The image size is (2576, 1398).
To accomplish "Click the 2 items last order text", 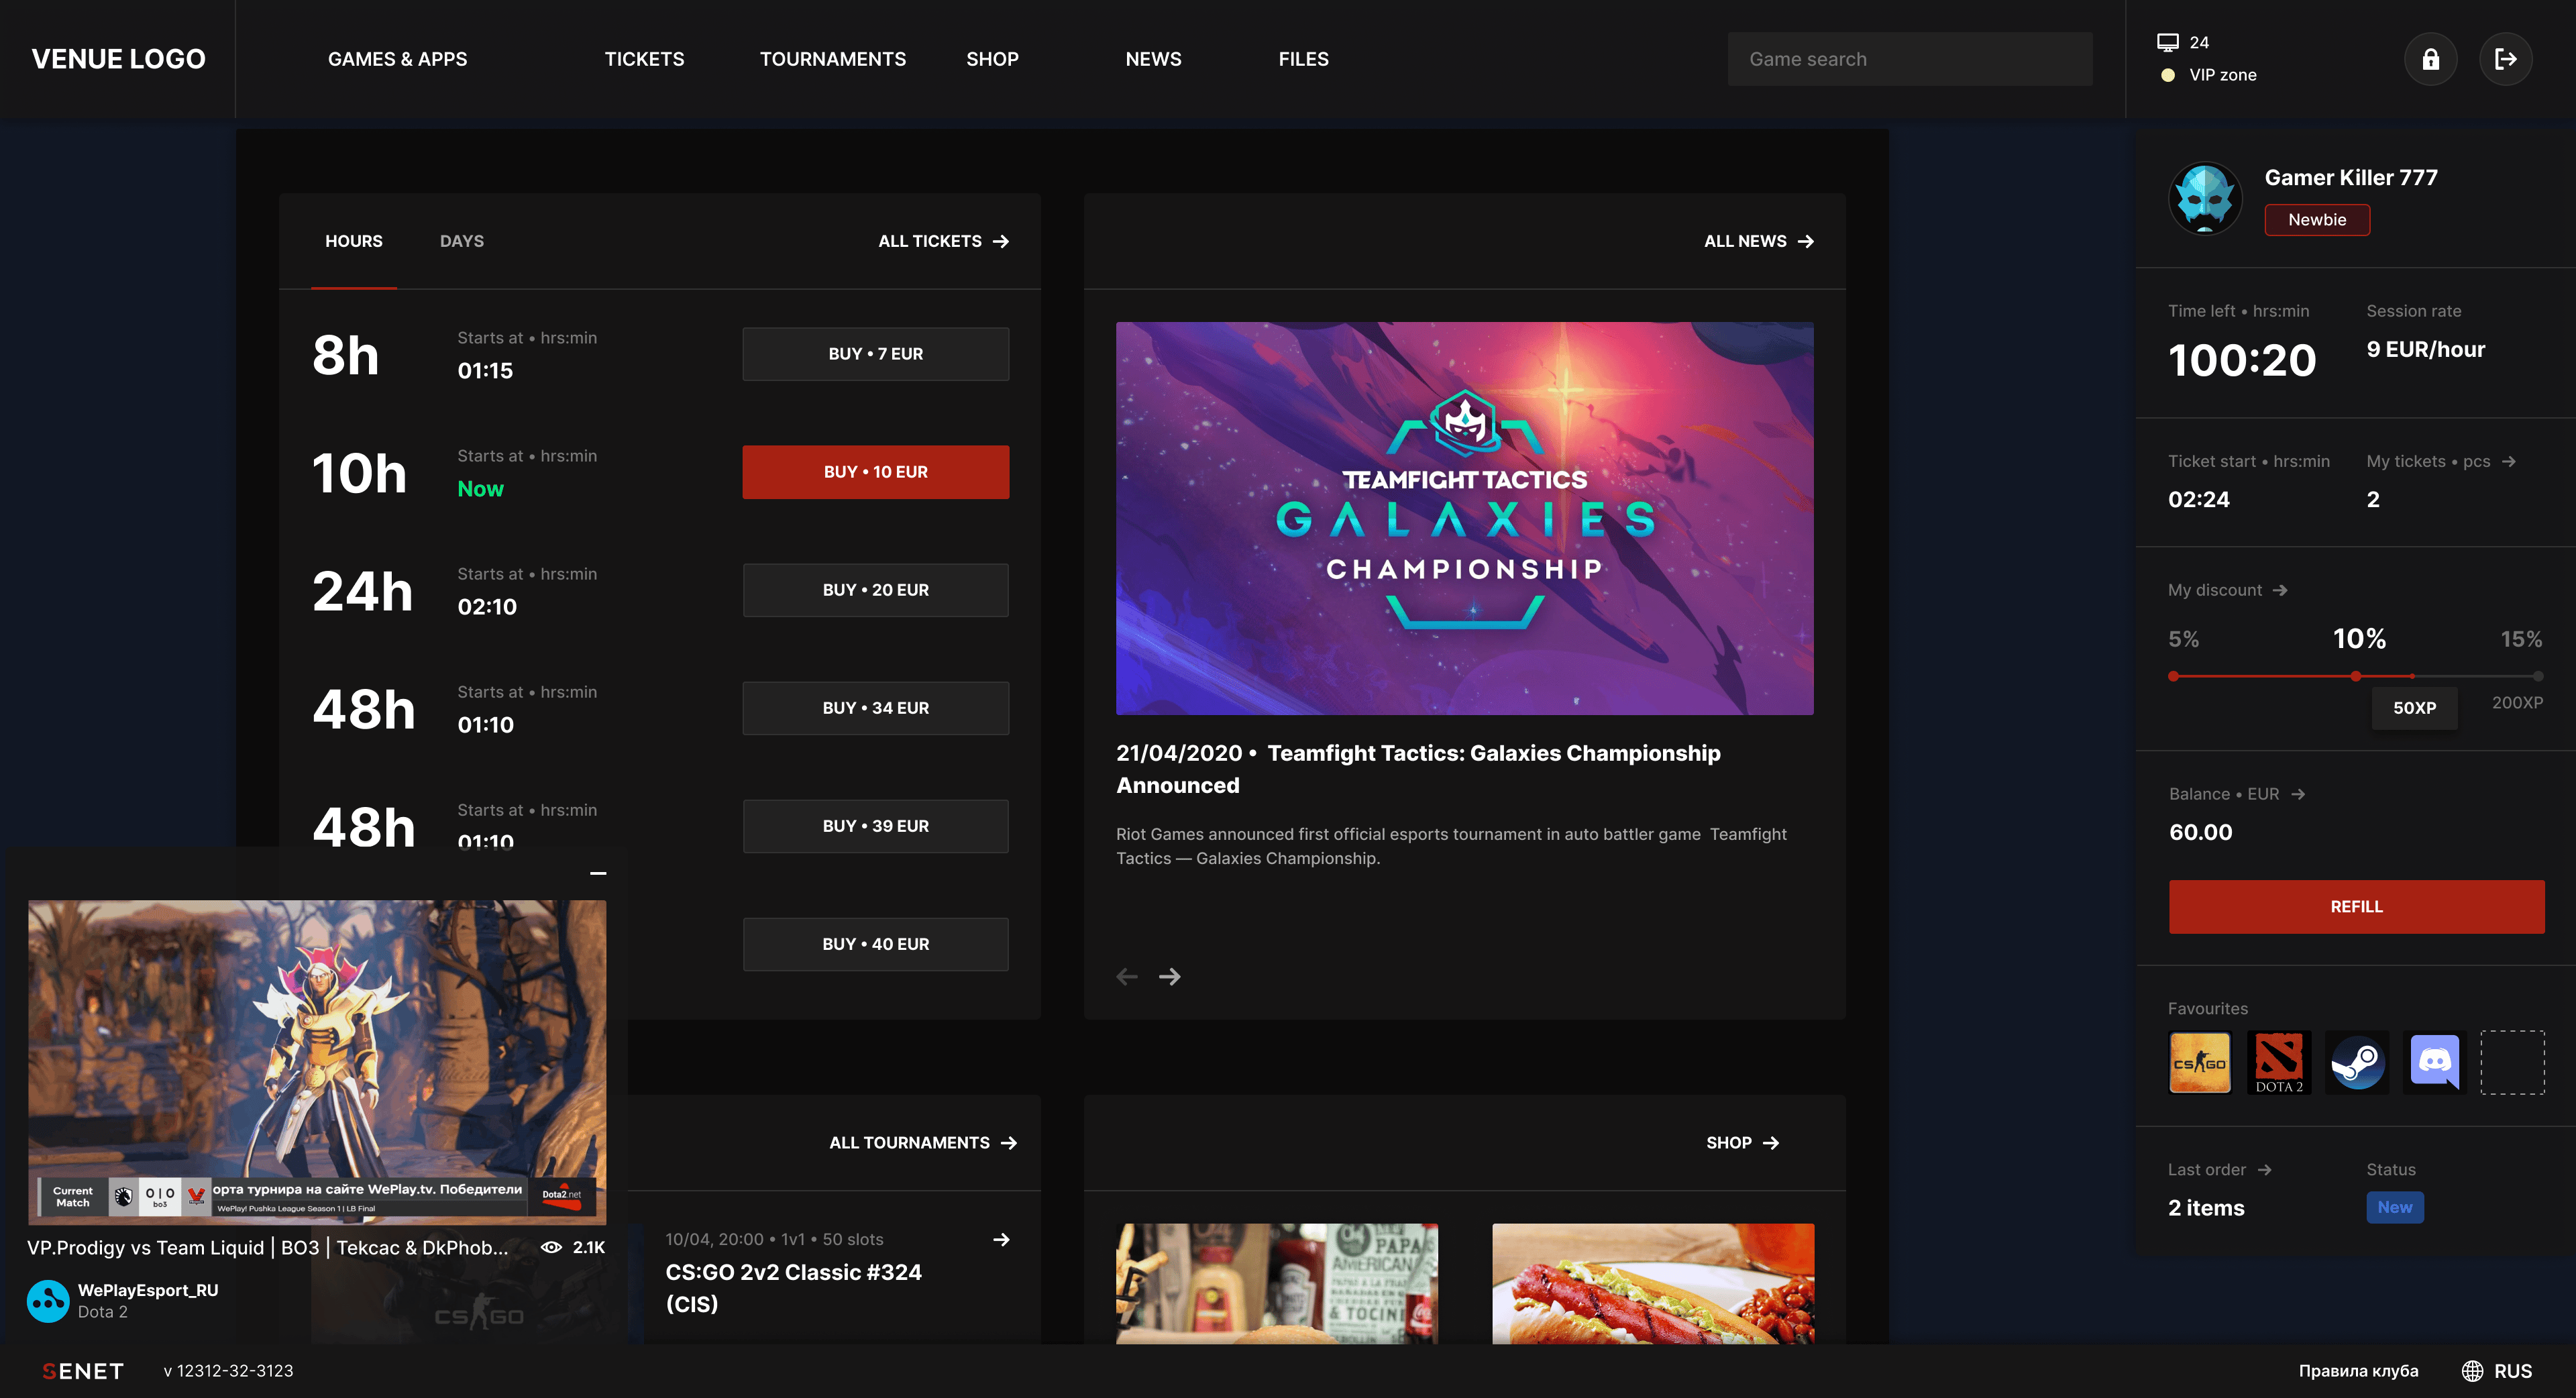I will 2205,1208.
